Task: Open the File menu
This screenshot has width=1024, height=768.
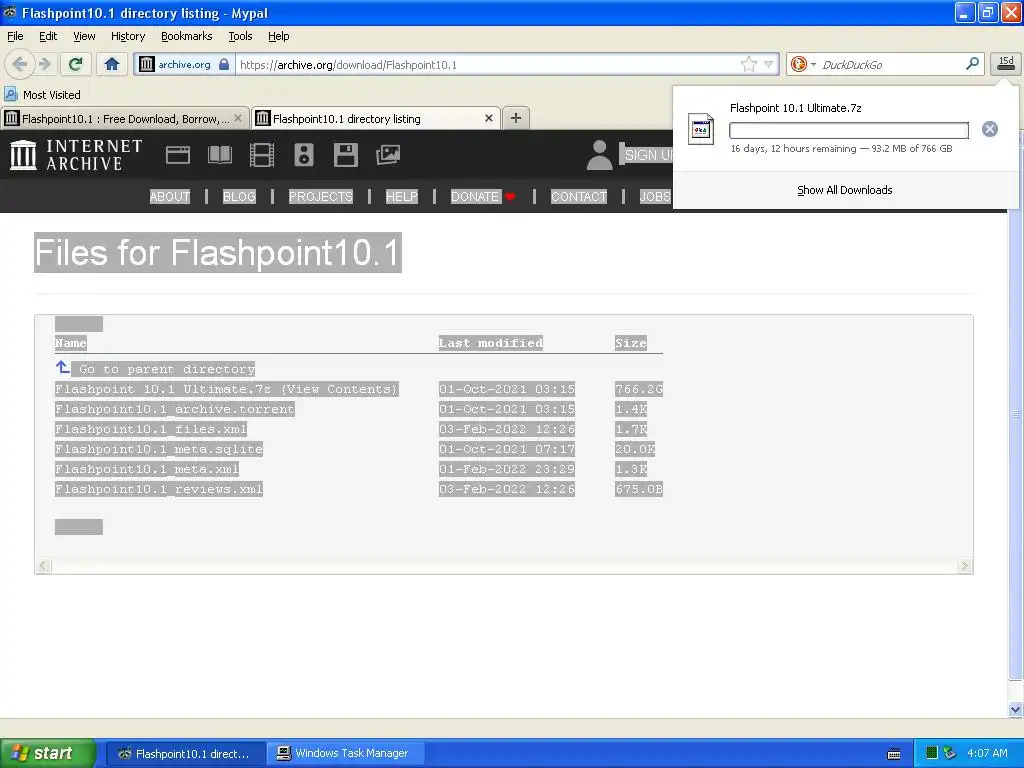Action: point(15,36)
